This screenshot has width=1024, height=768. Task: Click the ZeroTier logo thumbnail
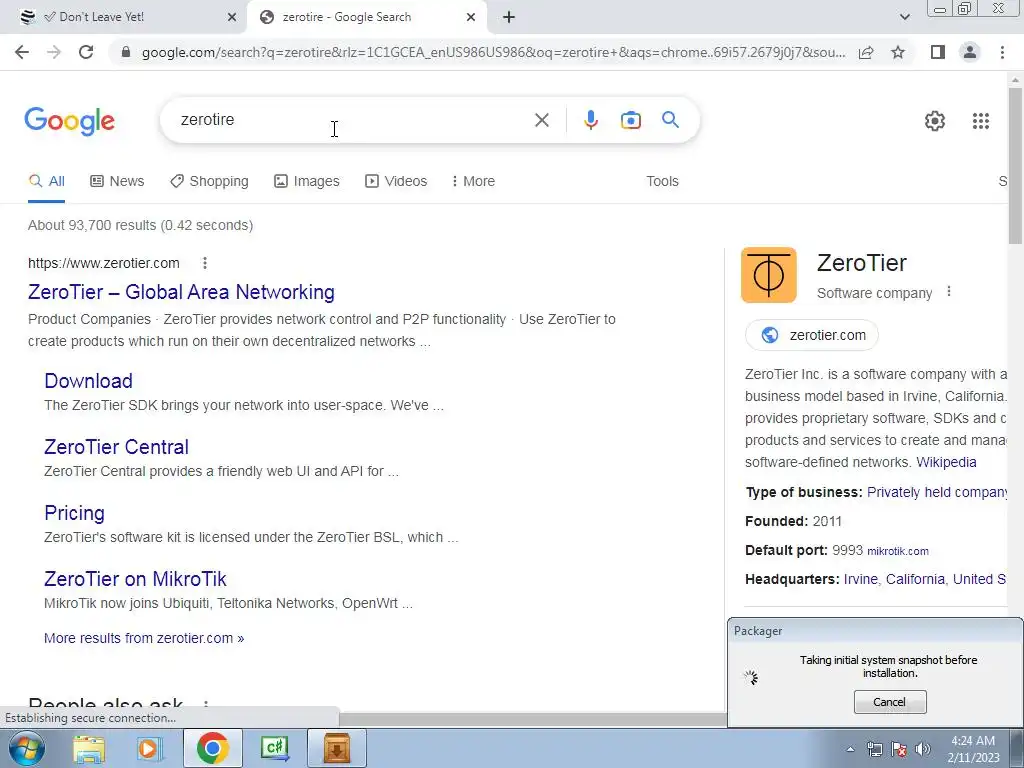[769, 275]
